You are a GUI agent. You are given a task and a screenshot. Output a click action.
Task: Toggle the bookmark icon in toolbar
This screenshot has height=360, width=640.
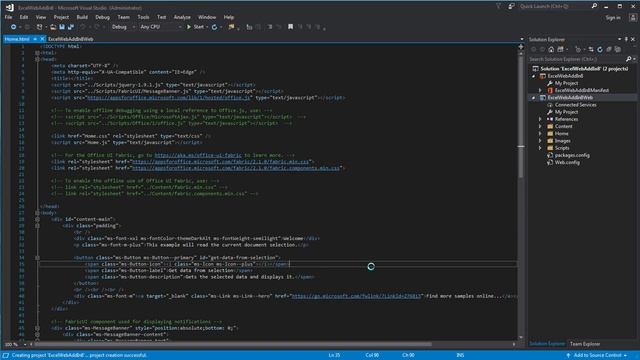coord(290,27)
